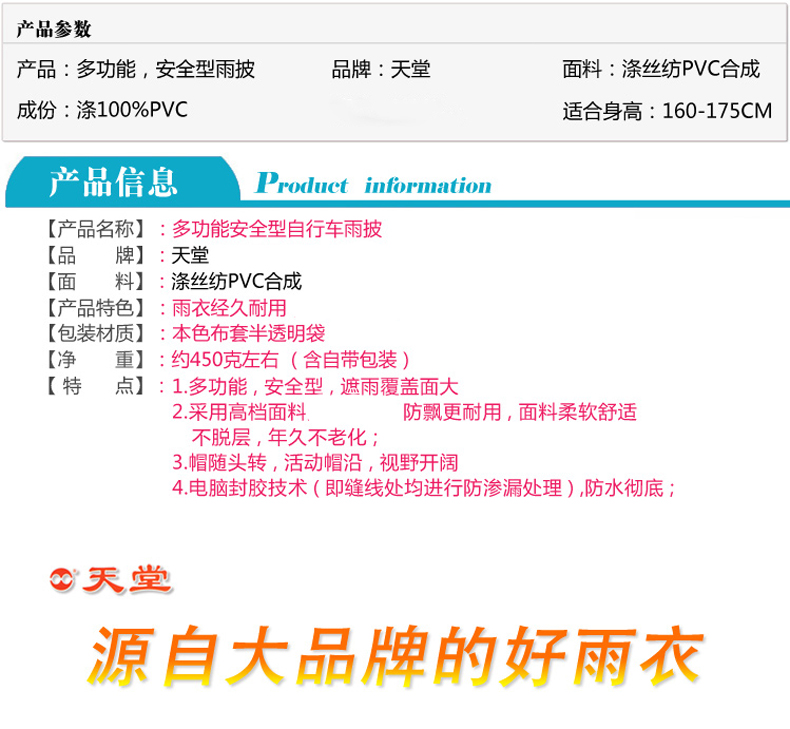Select the packaging text 本色布套半透明袋
Screen dimensions: 790x729
click(x=248, y=333)
